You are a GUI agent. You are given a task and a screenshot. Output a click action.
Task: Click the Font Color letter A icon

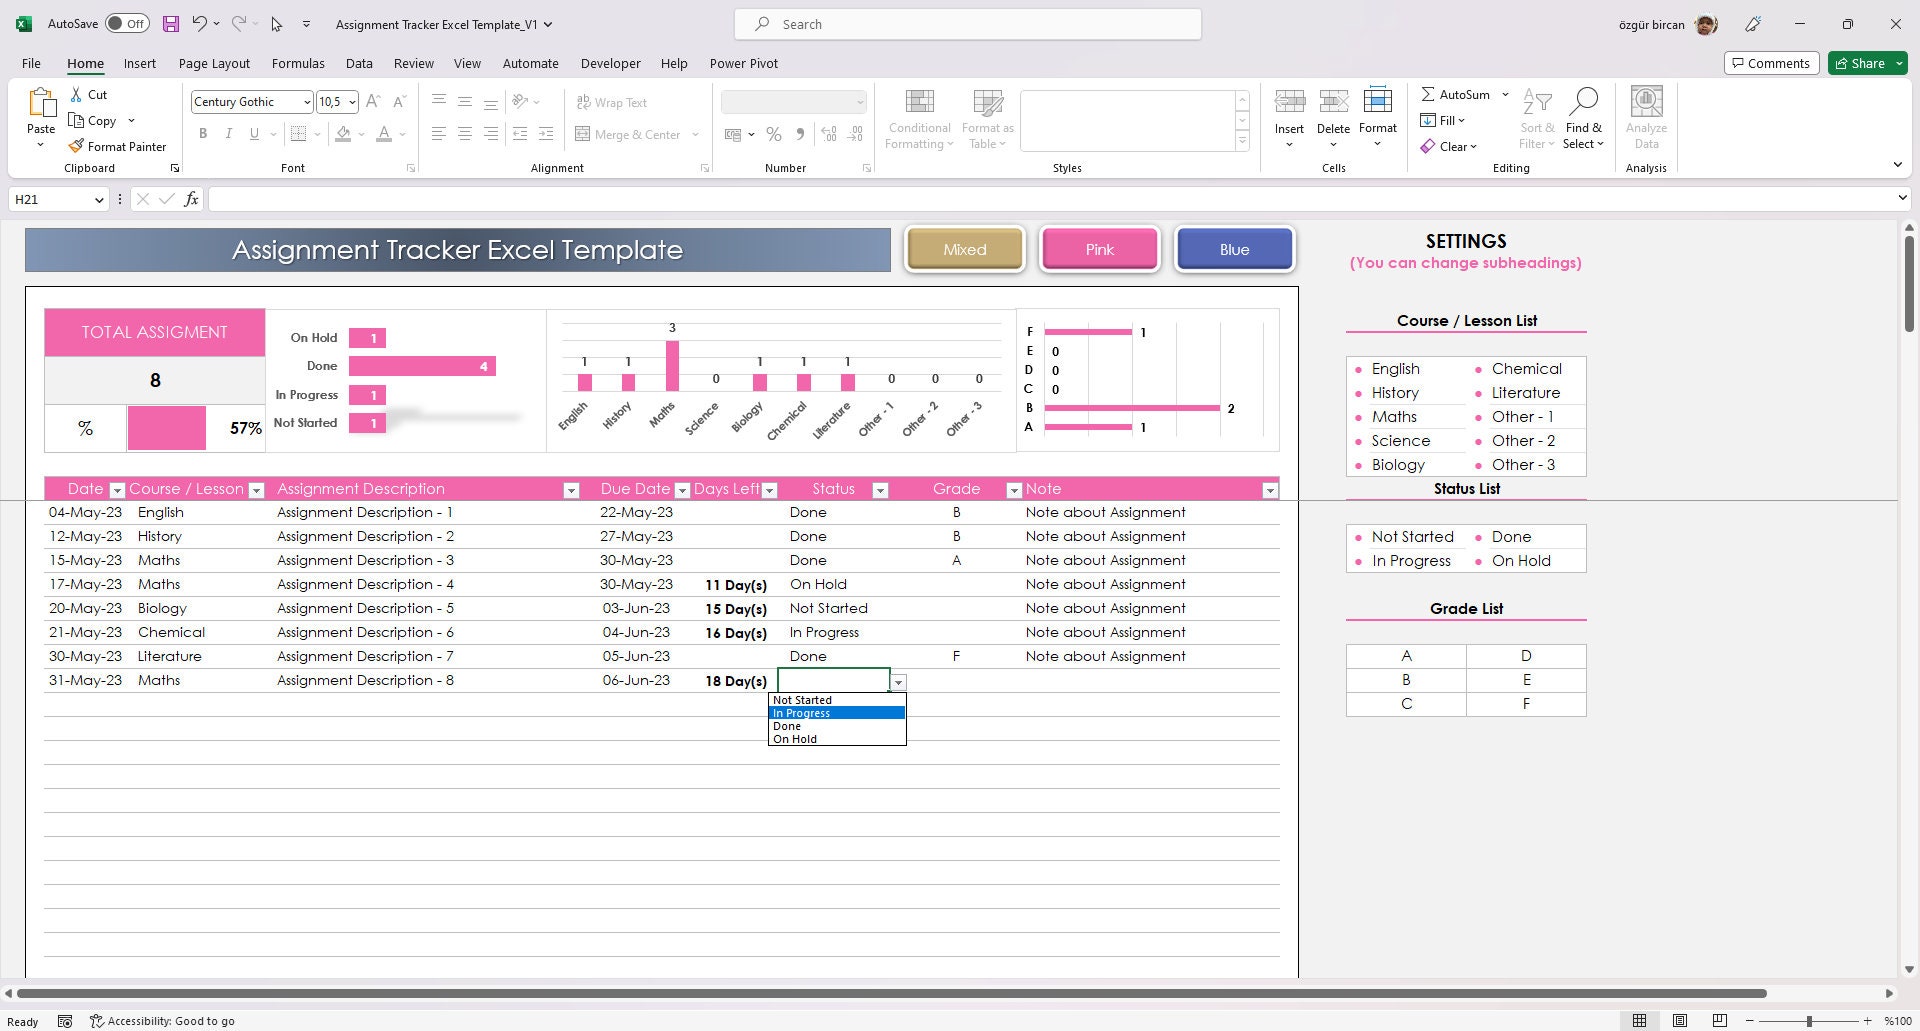384,134
